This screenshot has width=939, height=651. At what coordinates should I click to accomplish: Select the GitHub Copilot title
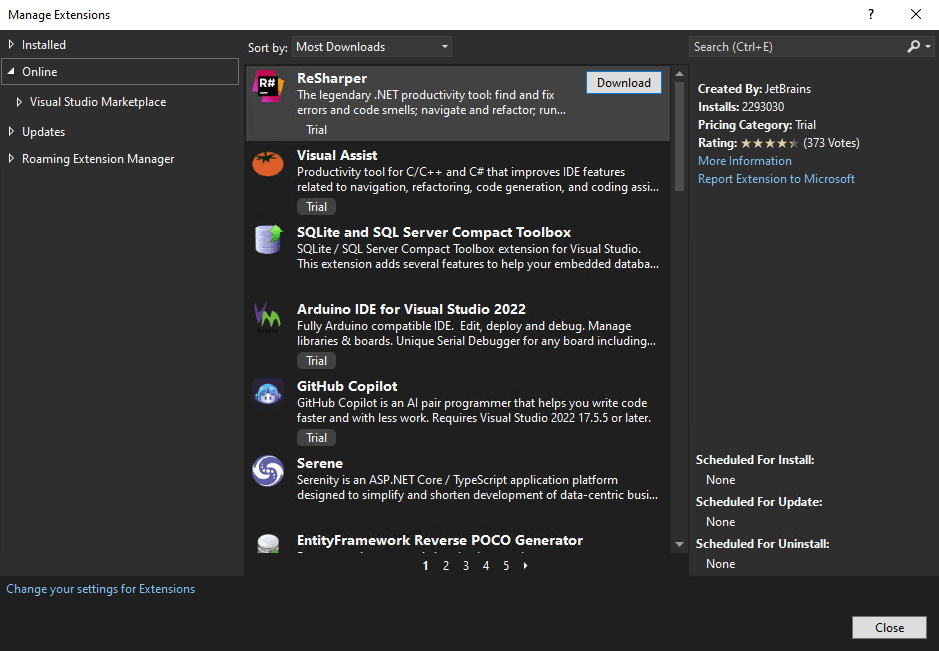(347, 386)
